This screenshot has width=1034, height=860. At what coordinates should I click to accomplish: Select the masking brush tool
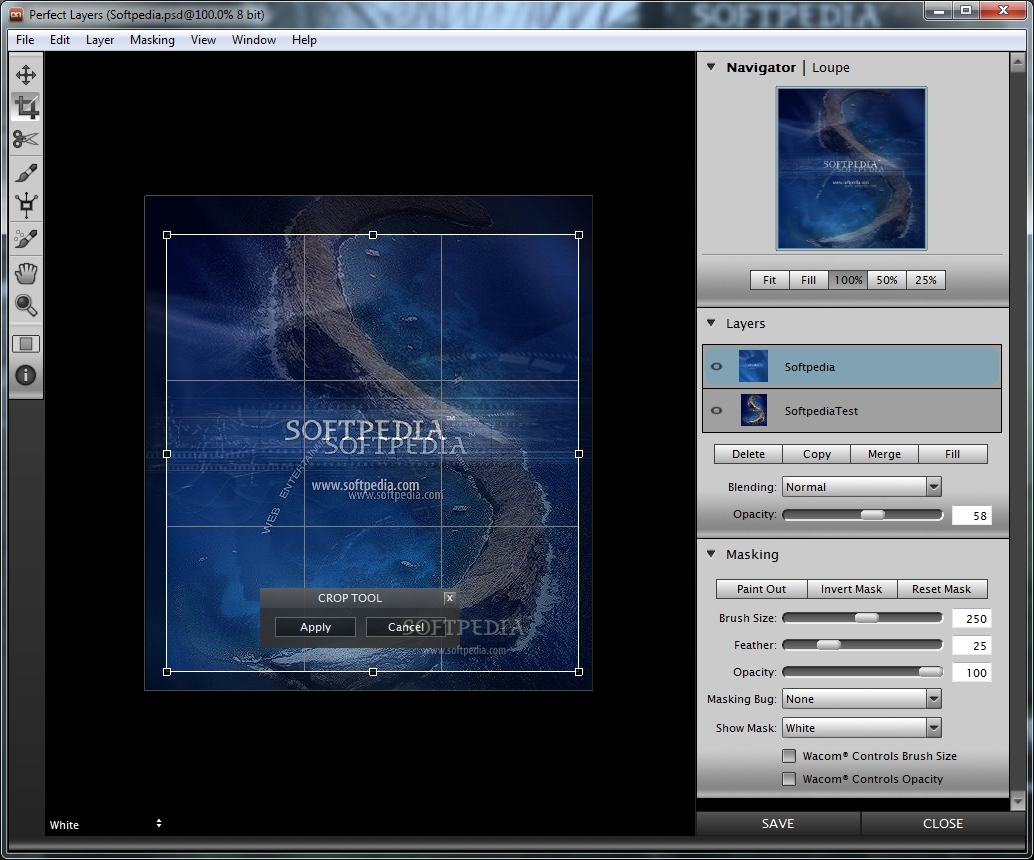tap(26, 173)
